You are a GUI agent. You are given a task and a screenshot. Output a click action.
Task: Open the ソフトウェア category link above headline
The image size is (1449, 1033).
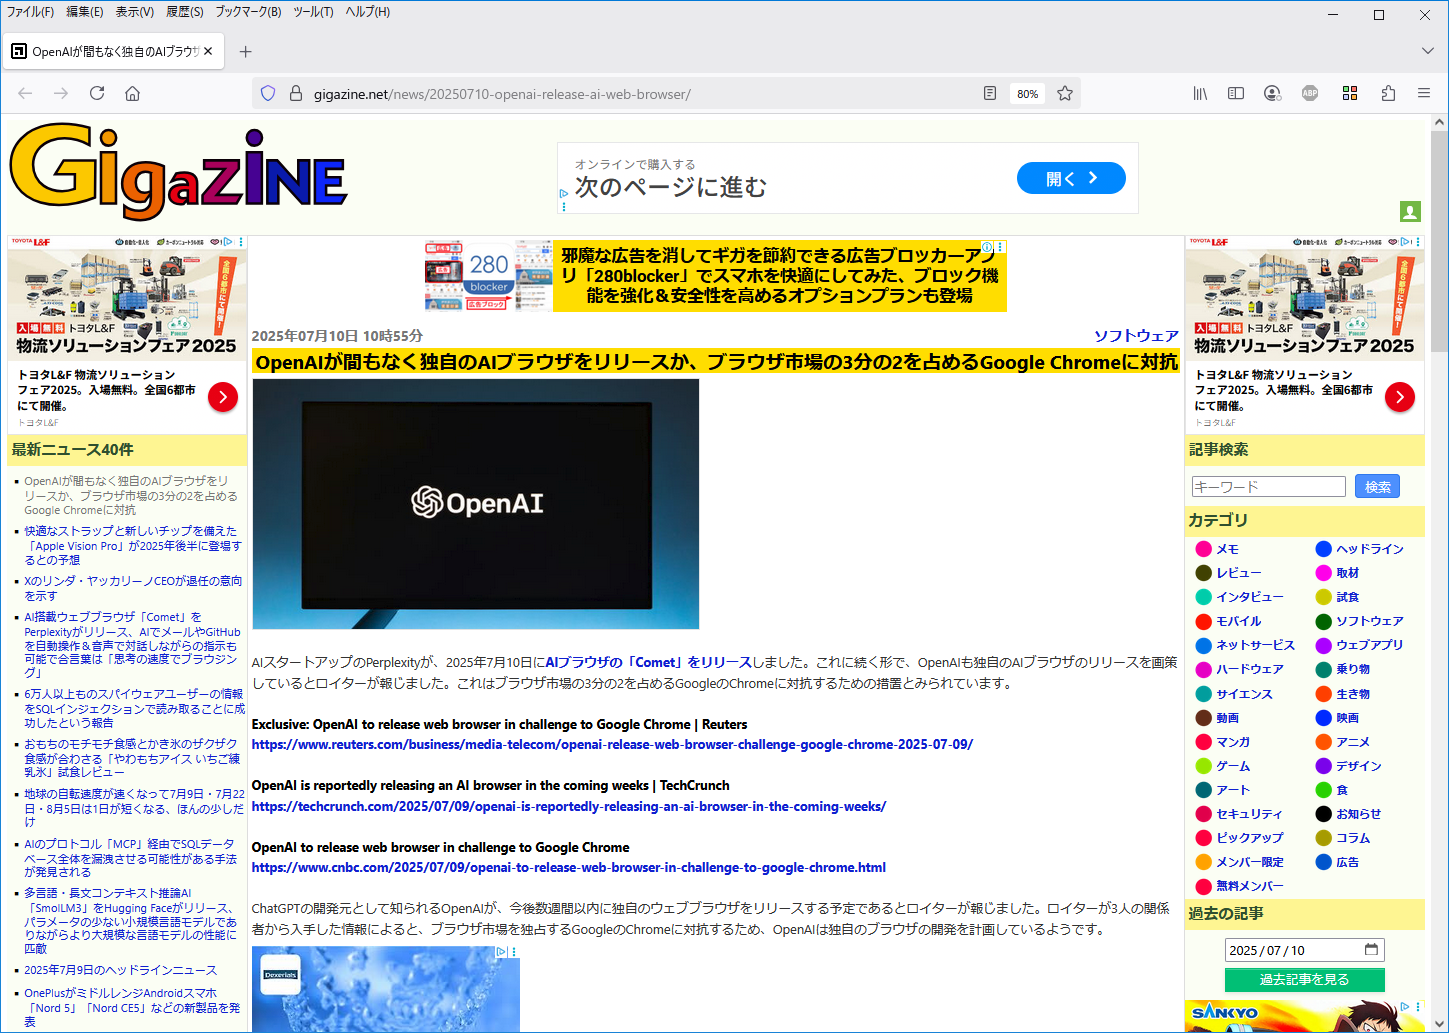[1136, 336]
